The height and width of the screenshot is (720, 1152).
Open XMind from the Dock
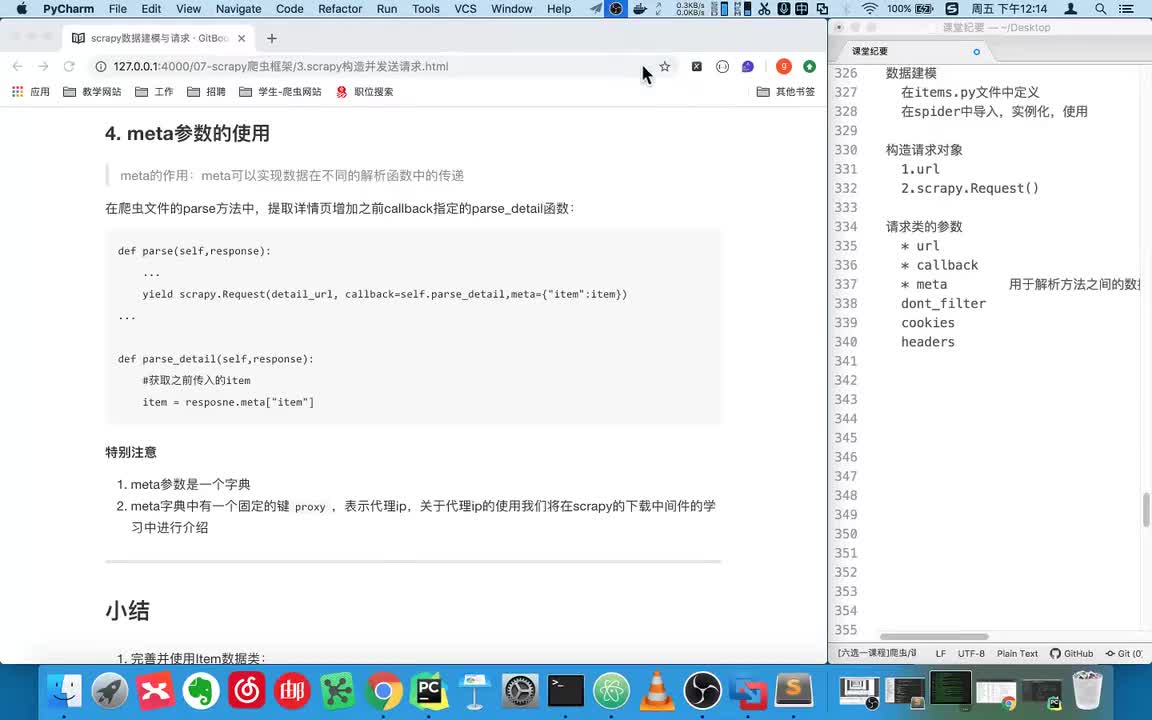pyautogui.click(x=156, y=691)
